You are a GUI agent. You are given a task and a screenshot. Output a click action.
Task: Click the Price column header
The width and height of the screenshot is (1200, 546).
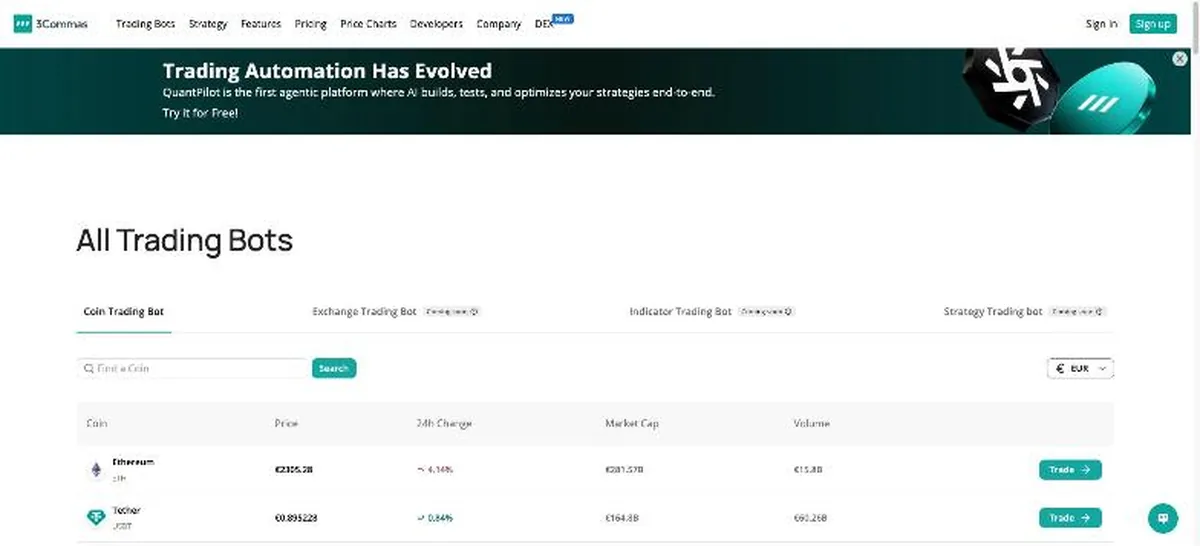tap(286, 423)
